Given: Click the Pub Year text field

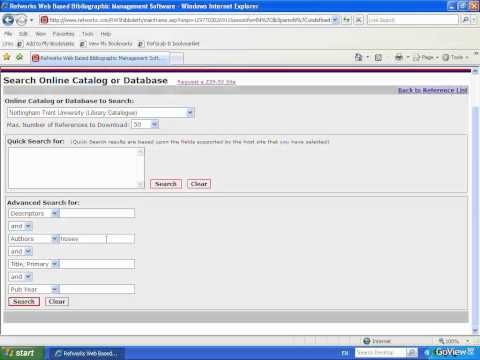Looking at the screenshot, I should (x=97, y=289).
